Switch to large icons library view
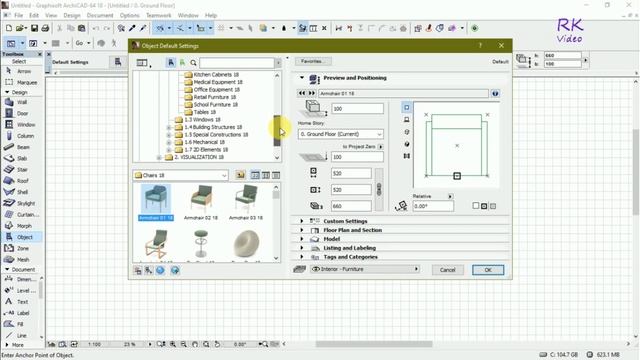This screenshot has height=360, width=640. pos(255,175)
